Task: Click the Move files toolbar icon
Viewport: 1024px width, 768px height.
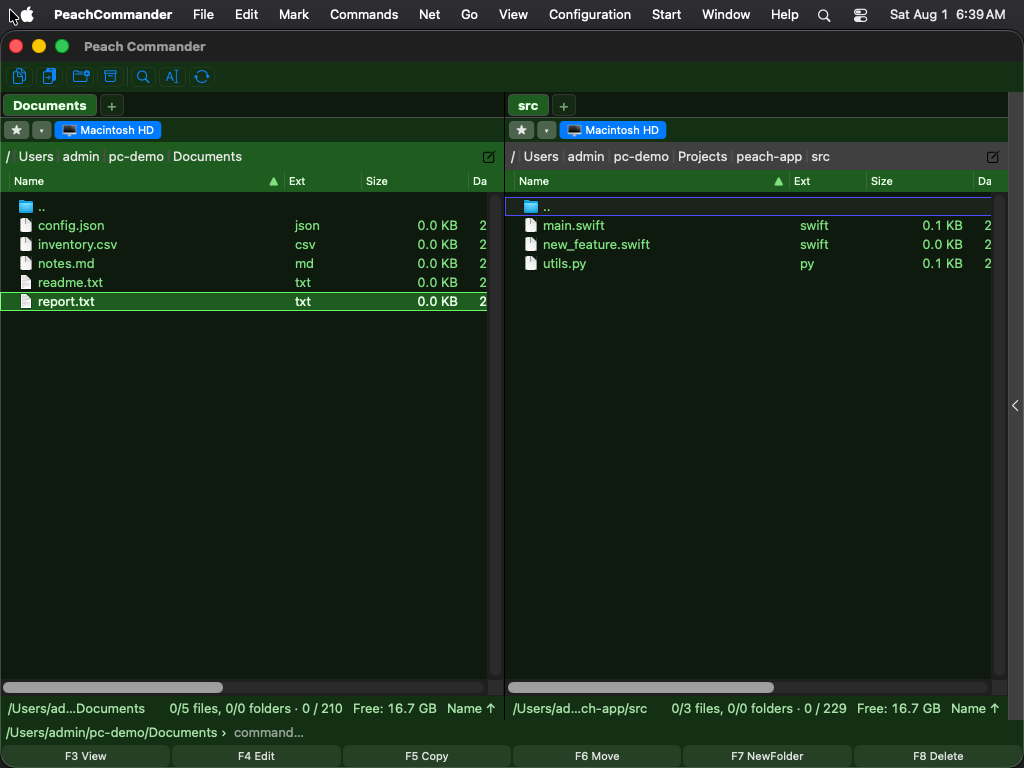Action: [50, 76]
